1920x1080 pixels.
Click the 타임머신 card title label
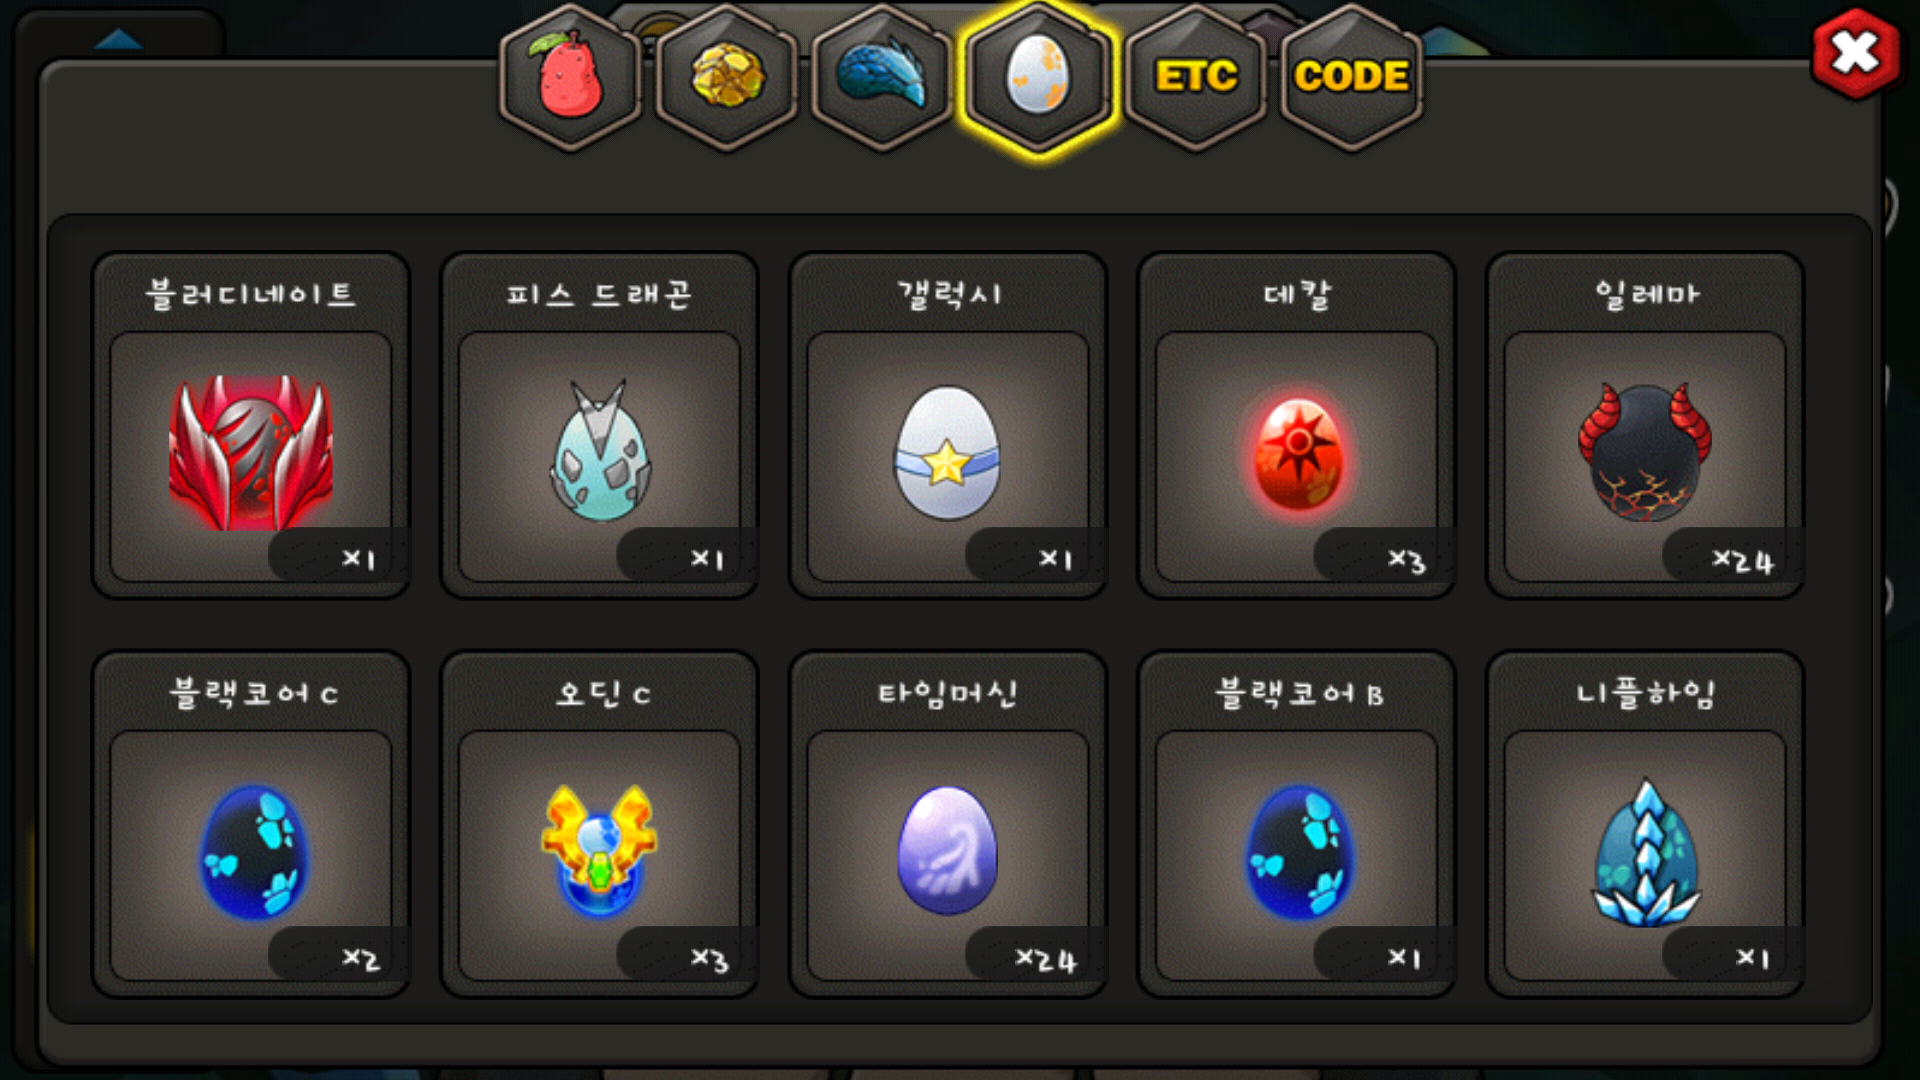(x=947, y=693)
